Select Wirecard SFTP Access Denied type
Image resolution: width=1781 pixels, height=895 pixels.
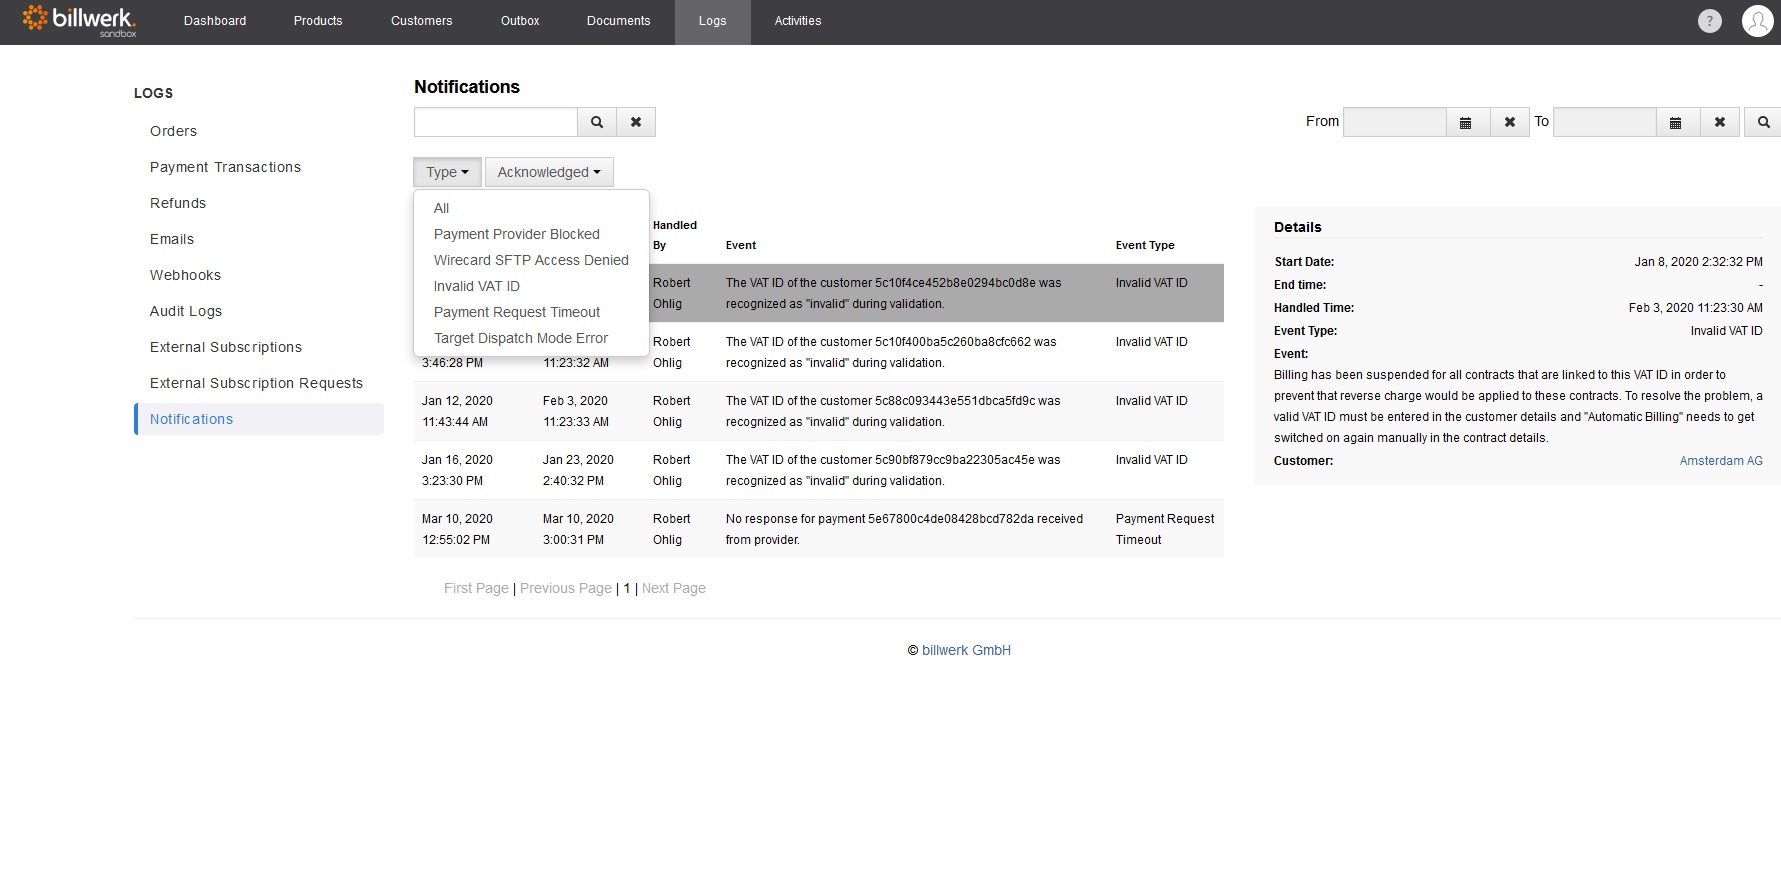pos(531,260)
